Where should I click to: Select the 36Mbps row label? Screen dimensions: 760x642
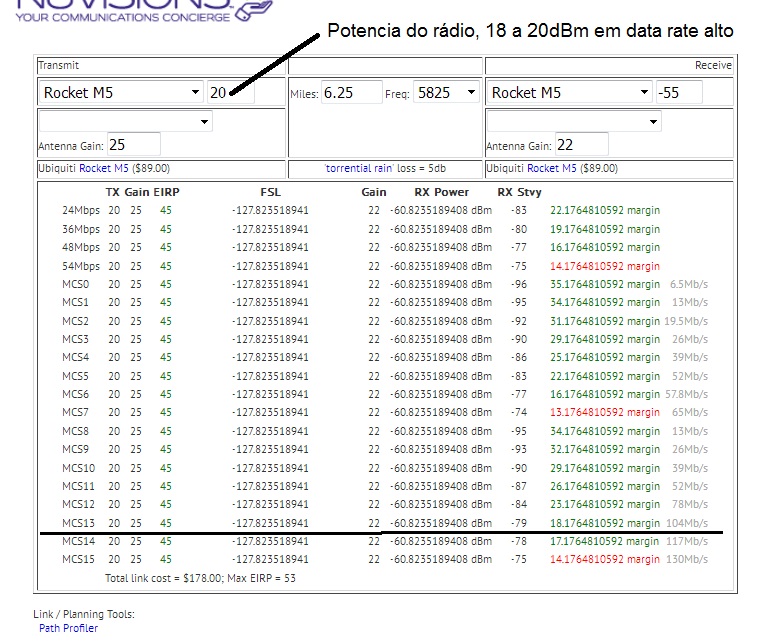coord(81,229)
